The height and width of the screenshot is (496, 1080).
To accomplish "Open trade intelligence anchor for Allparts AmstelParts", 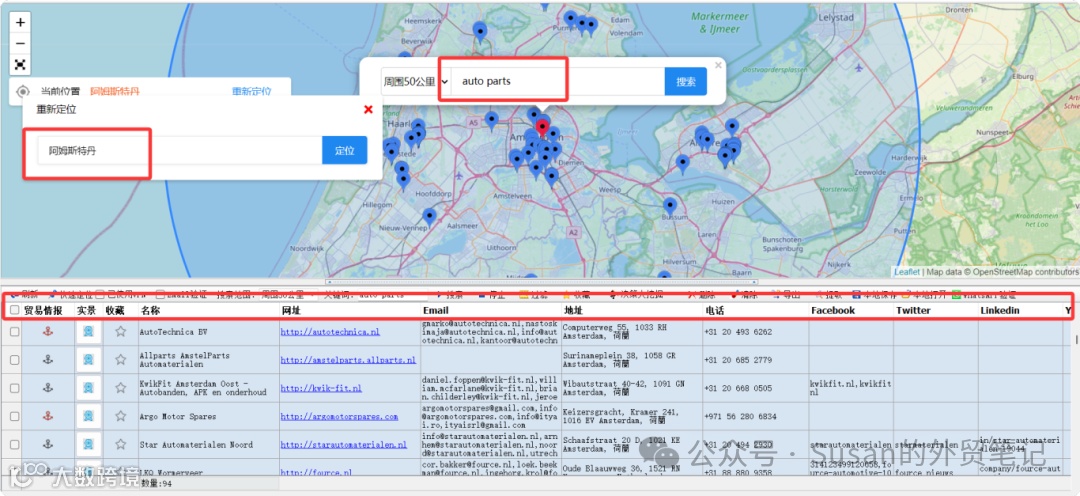I will (48, 360).
